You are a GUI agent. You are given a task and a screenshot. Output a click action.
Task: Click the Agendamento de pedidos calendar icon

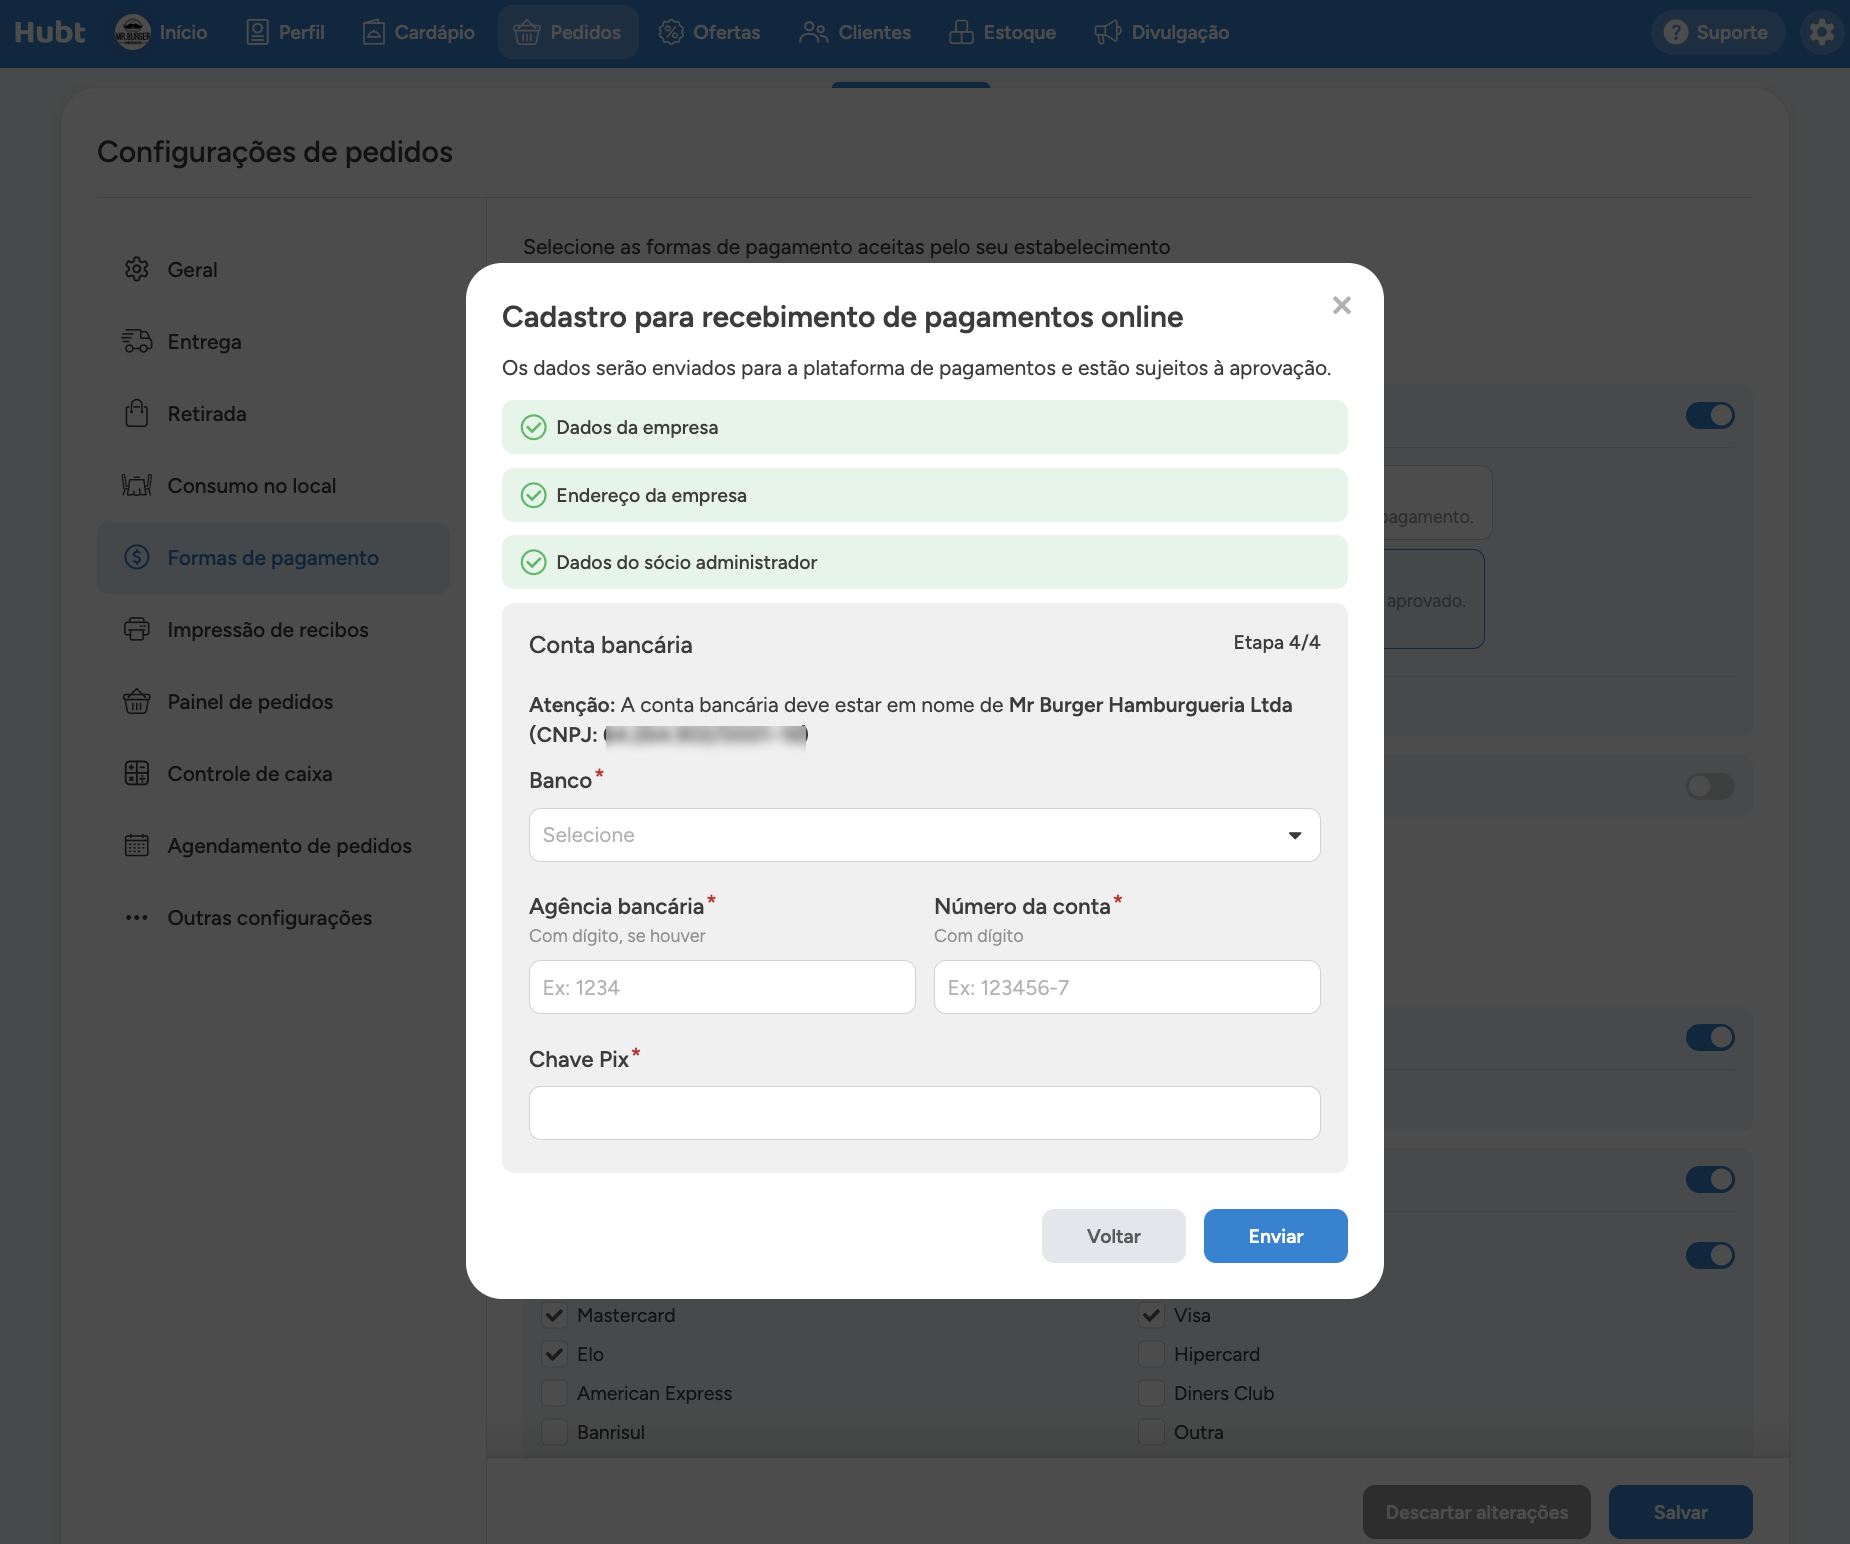tap(137, 845)
